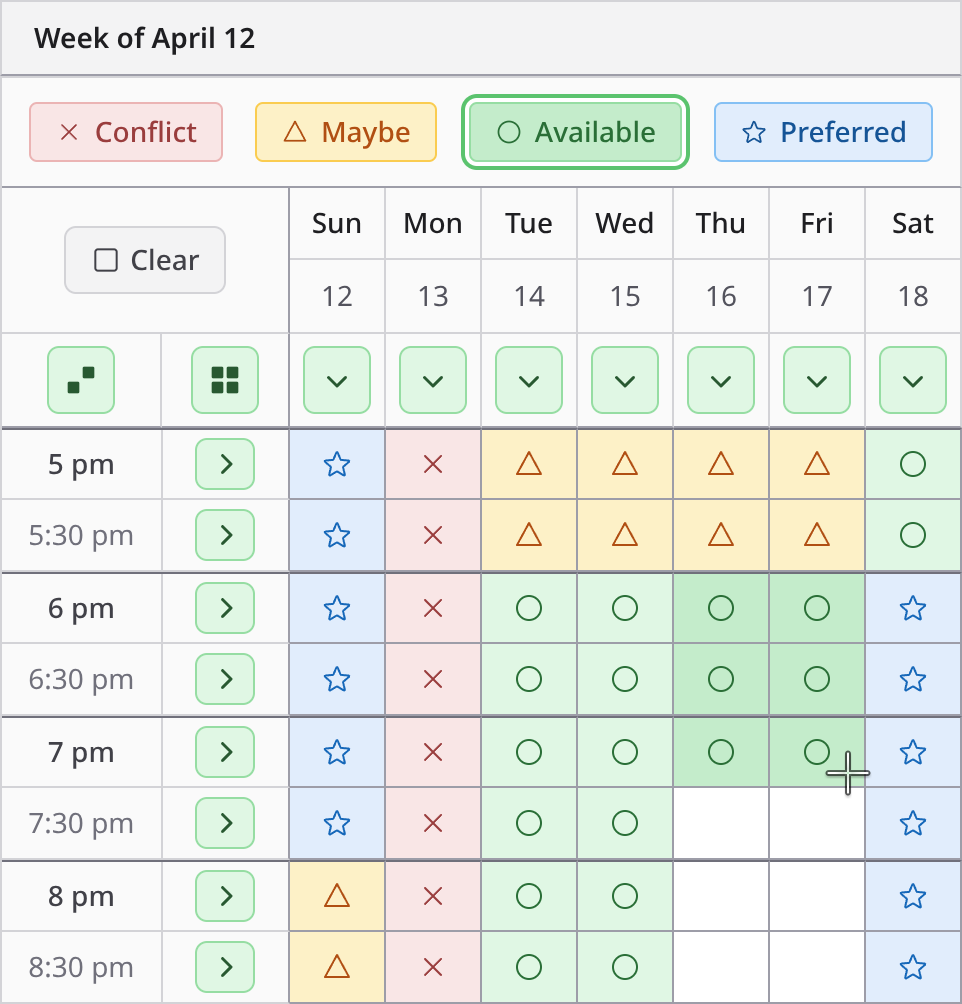Select the Conflict status toggle

[x=126, y=131]
